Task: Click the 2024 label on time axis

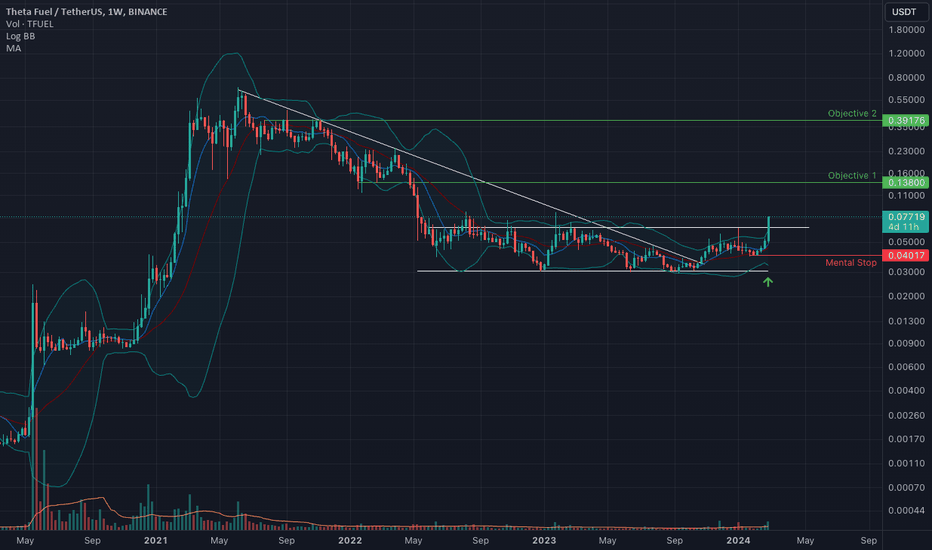Action: (738, 540)
